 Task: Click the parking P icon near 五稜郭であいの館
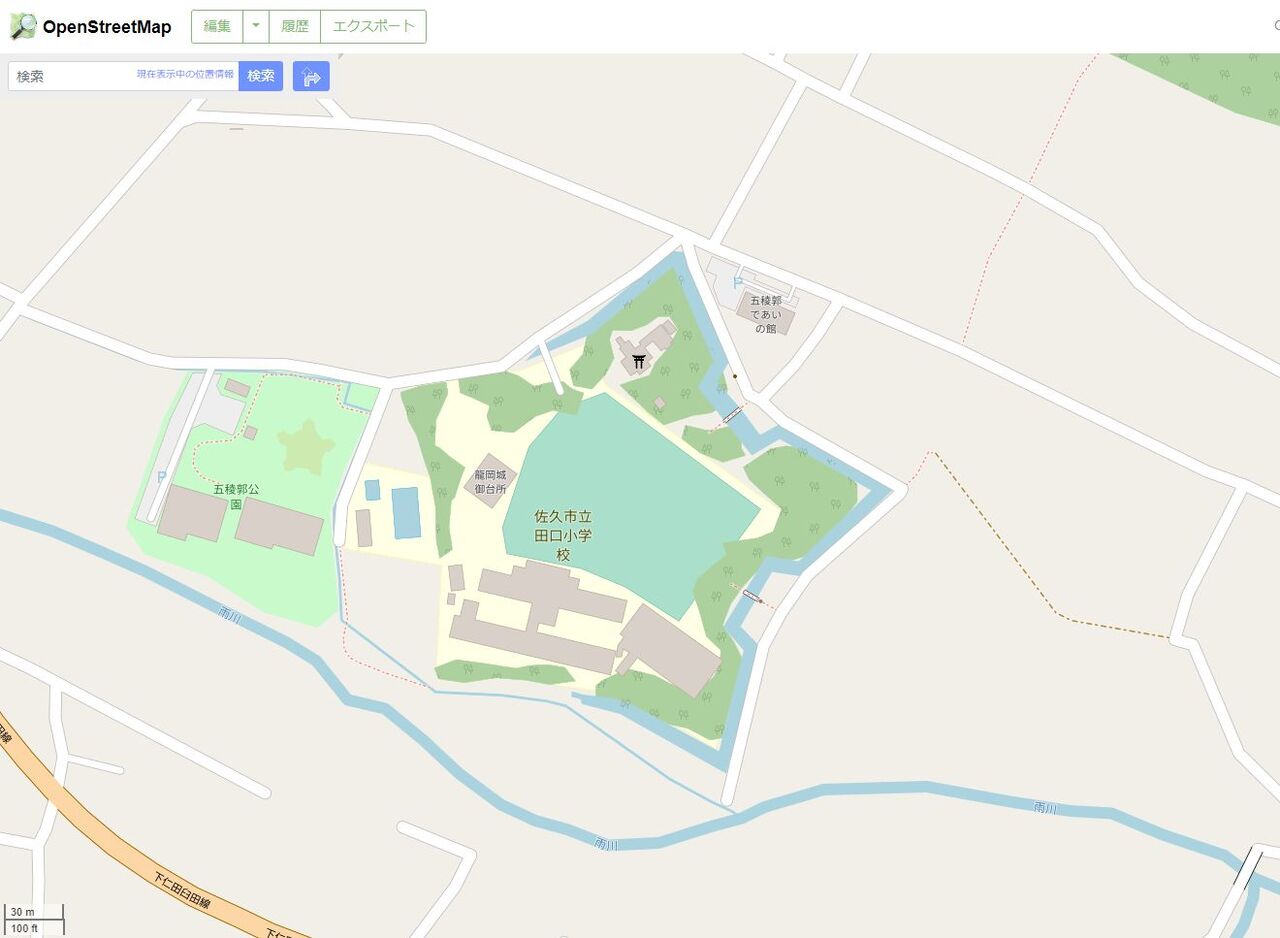[x=738, y=283]
